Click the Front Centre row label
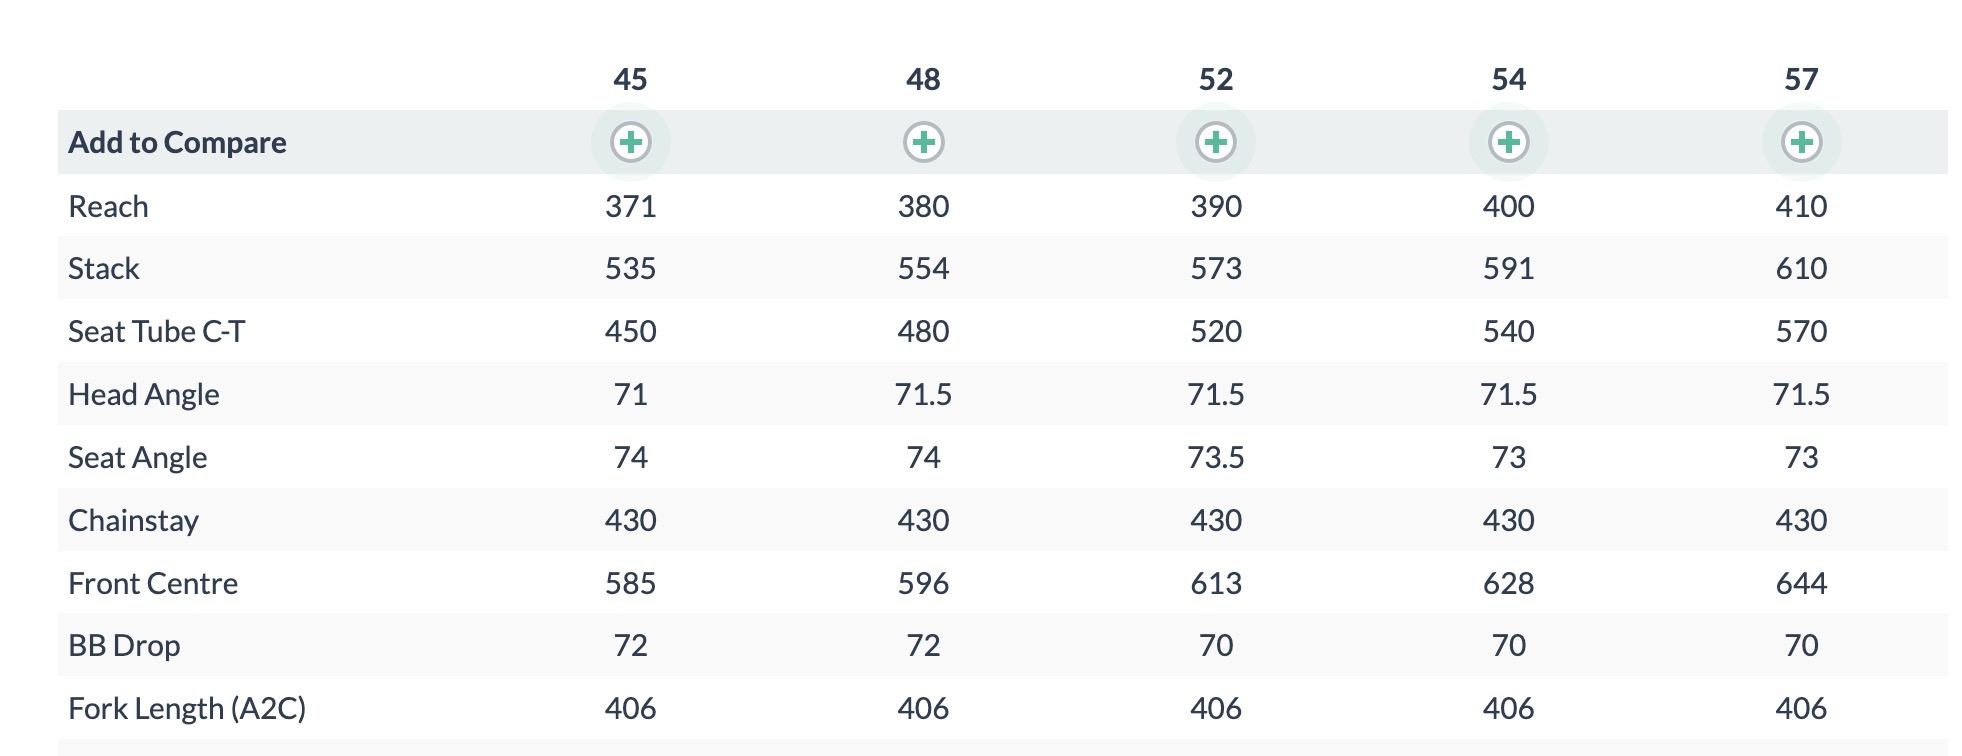The width and height of the screenshot is (1962, 756). click(x=153, y=583)
